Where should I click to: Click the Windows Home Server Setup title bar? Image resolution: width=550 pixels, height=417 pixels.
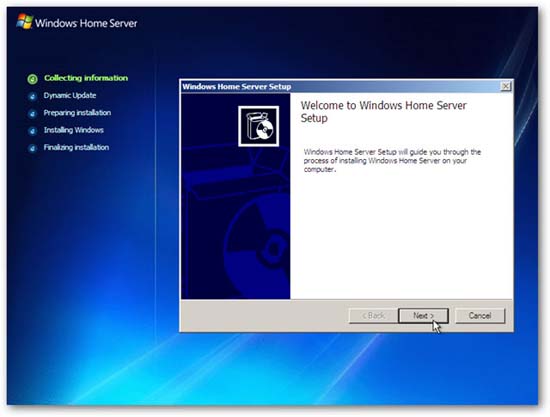point(340,87)
